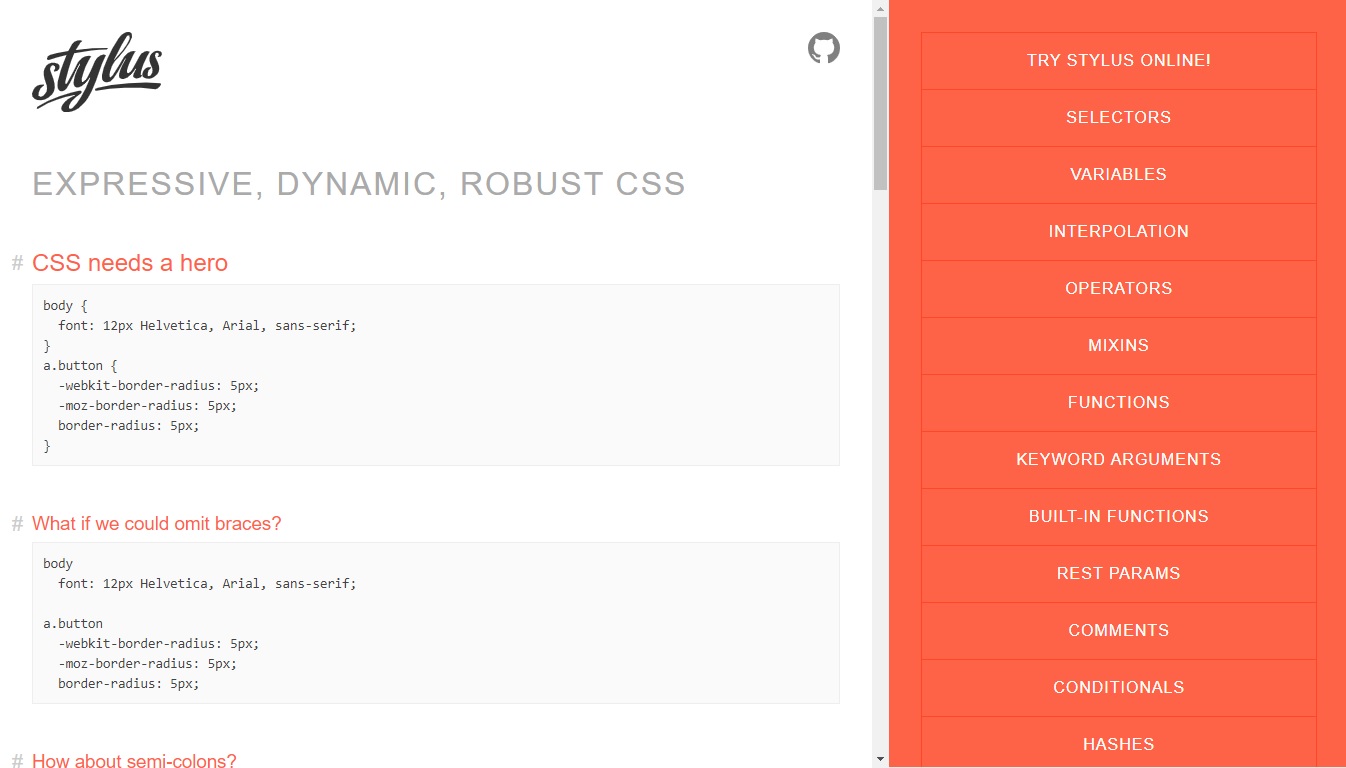
Task: Click the anchor # beside 'CSS needs a hero'
Action: click(16, 263)
